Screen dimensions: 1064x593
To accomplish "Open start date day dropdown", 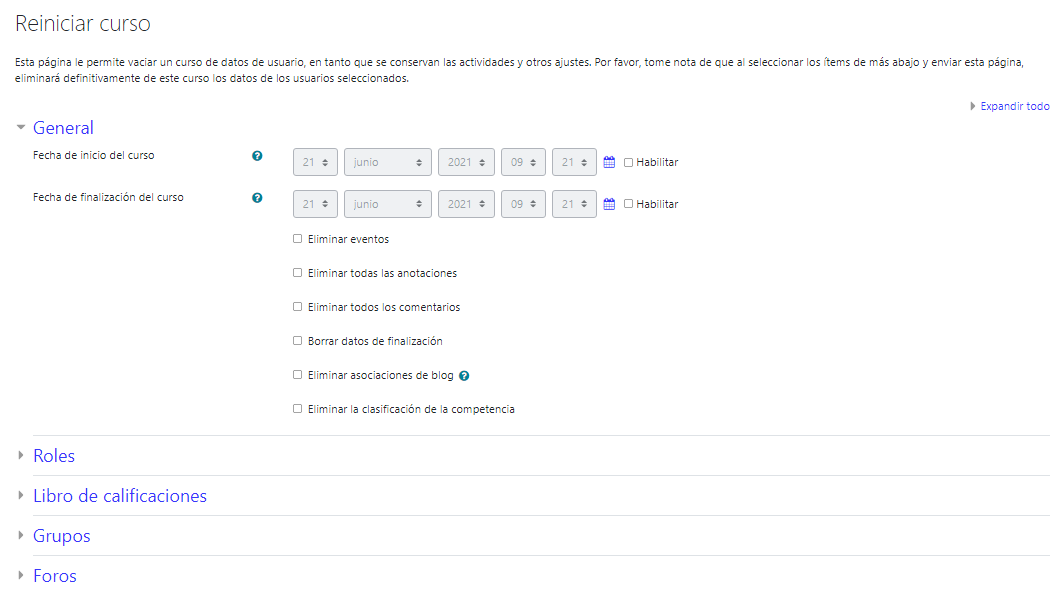I will (315, 162).
